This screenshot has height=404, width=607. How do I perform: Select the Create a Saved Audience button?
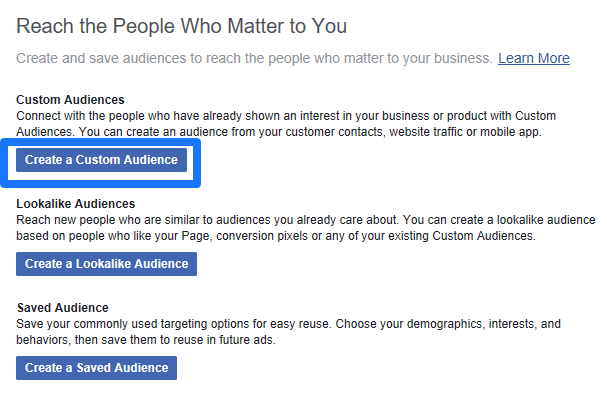96,368
